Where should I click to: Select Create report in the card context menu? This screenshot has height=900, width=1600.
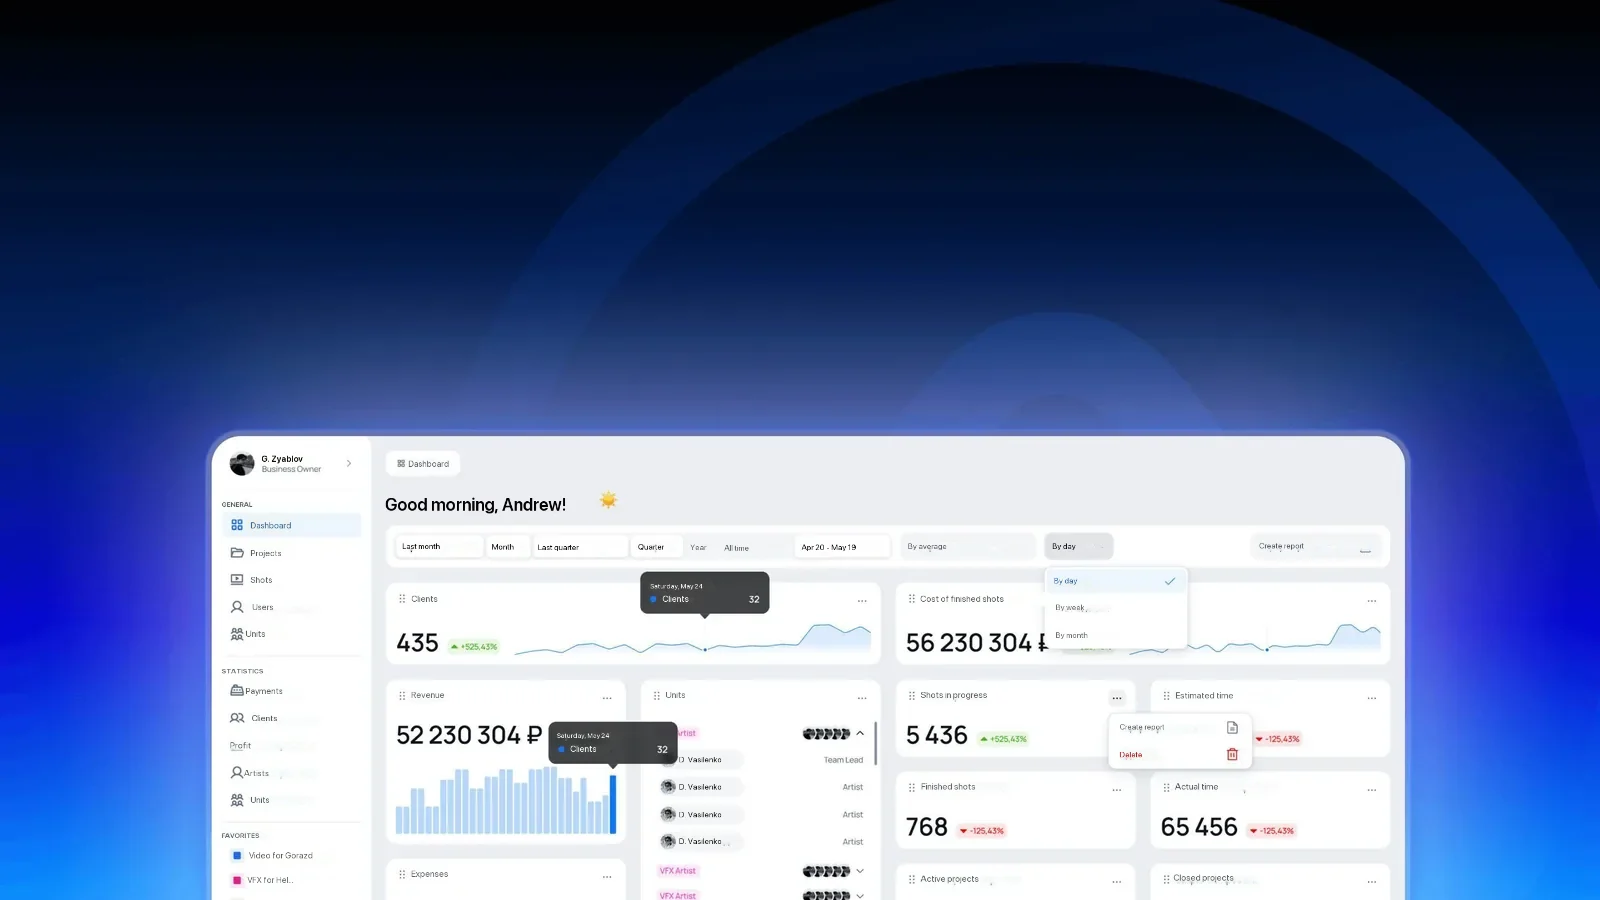click(1180, 727)
